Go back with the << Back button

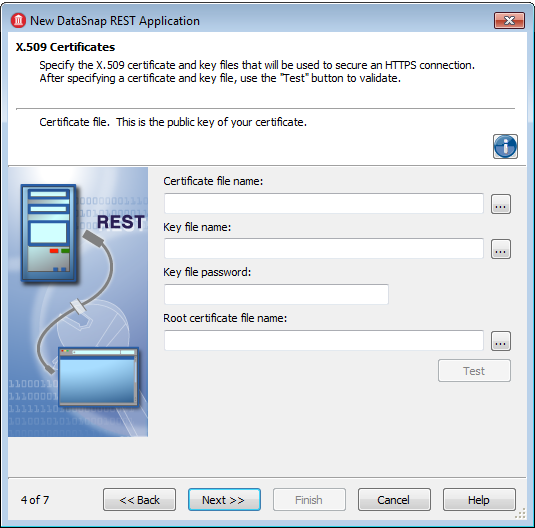tap(140, 500)
